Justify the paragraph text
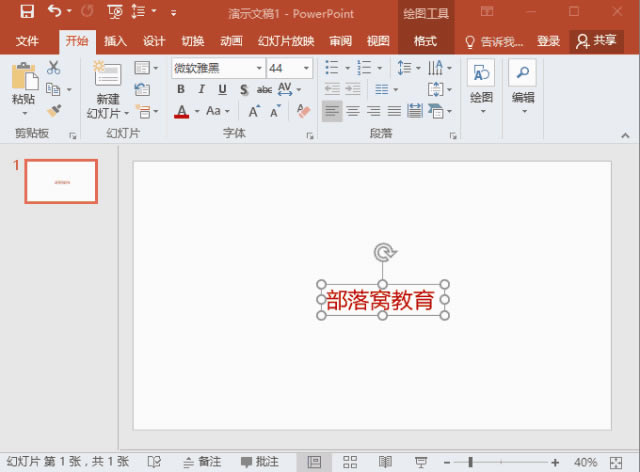The image size is (640, 472). point(394,111)
